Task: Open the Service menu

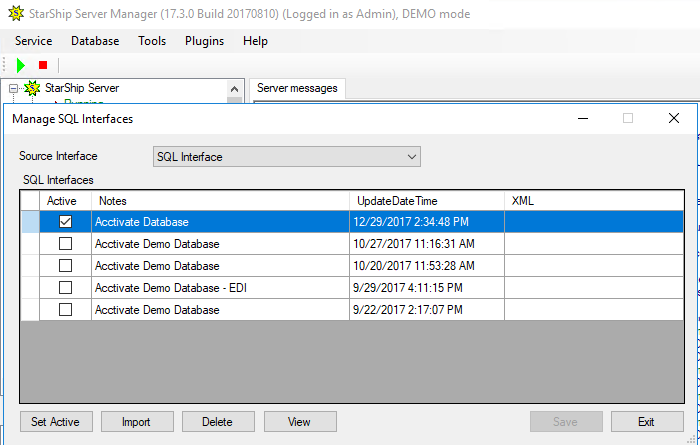Action: [33, 41]
